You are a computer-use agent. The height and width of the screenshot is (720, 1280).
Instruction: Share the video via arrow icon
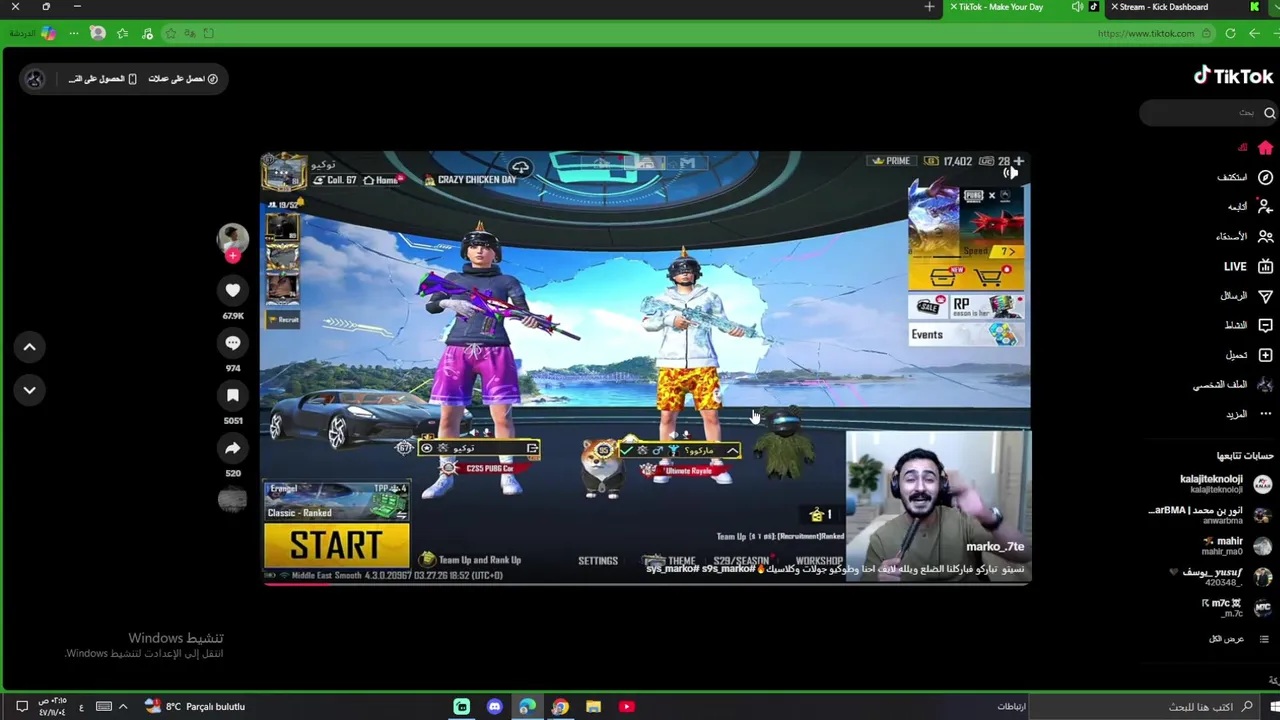tap(232, 448)
